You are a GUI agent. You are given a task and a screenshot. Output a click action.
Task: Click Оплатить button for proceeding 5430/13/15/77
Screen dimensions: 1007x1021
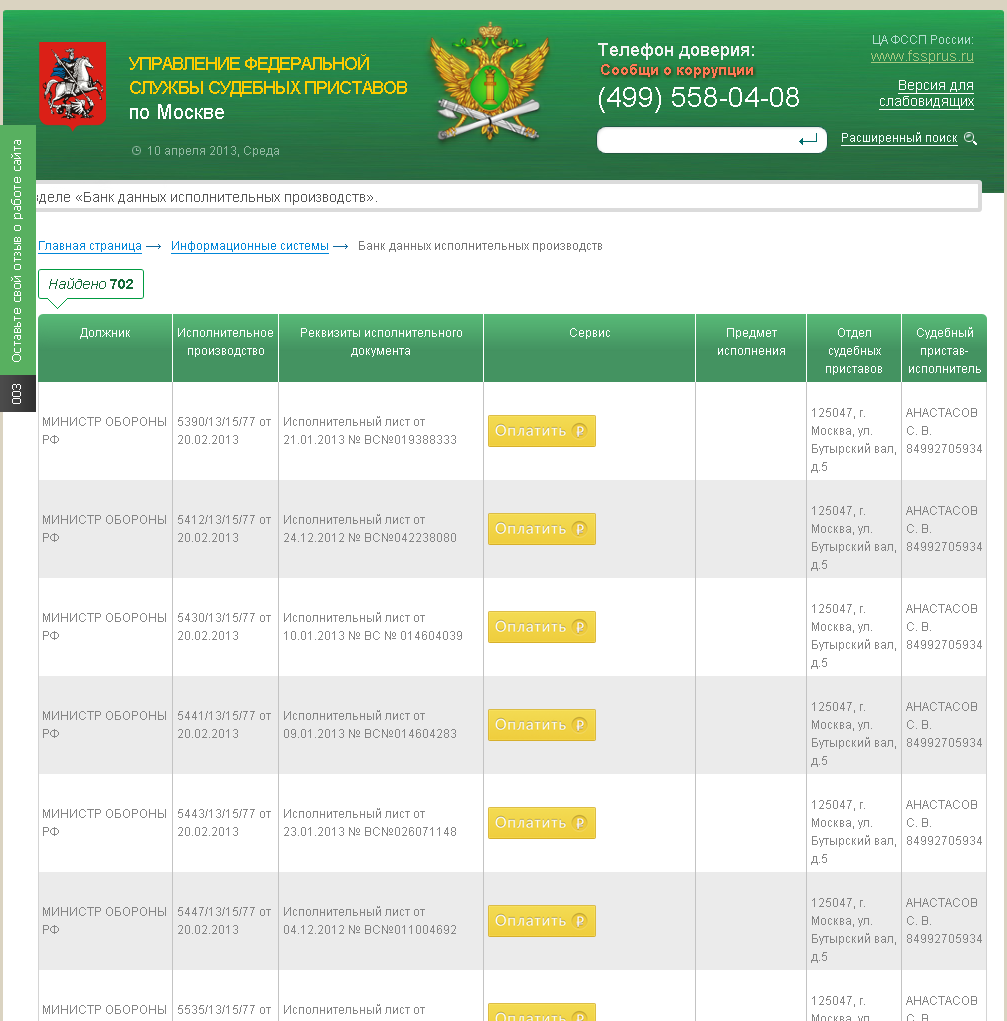[x=541, y=627]
